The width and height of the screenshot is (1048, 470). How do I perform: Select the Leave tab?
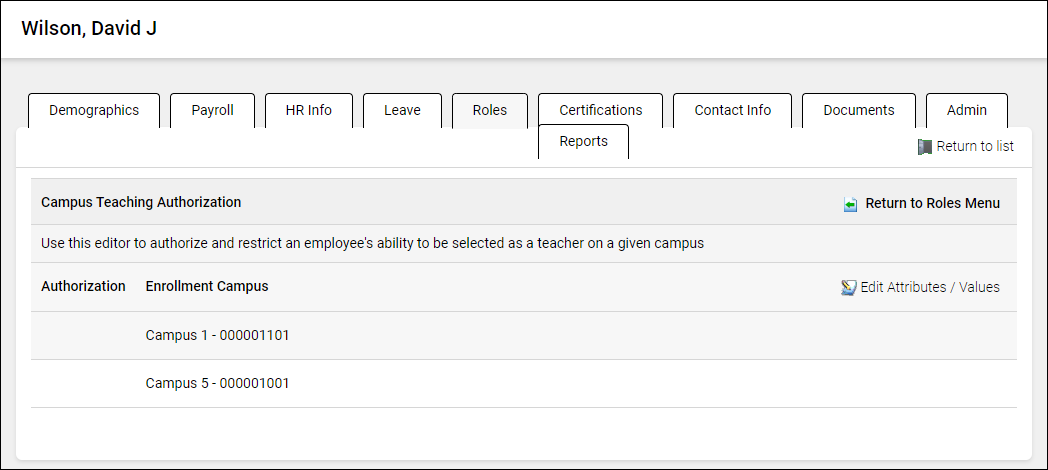coord(402,110)
